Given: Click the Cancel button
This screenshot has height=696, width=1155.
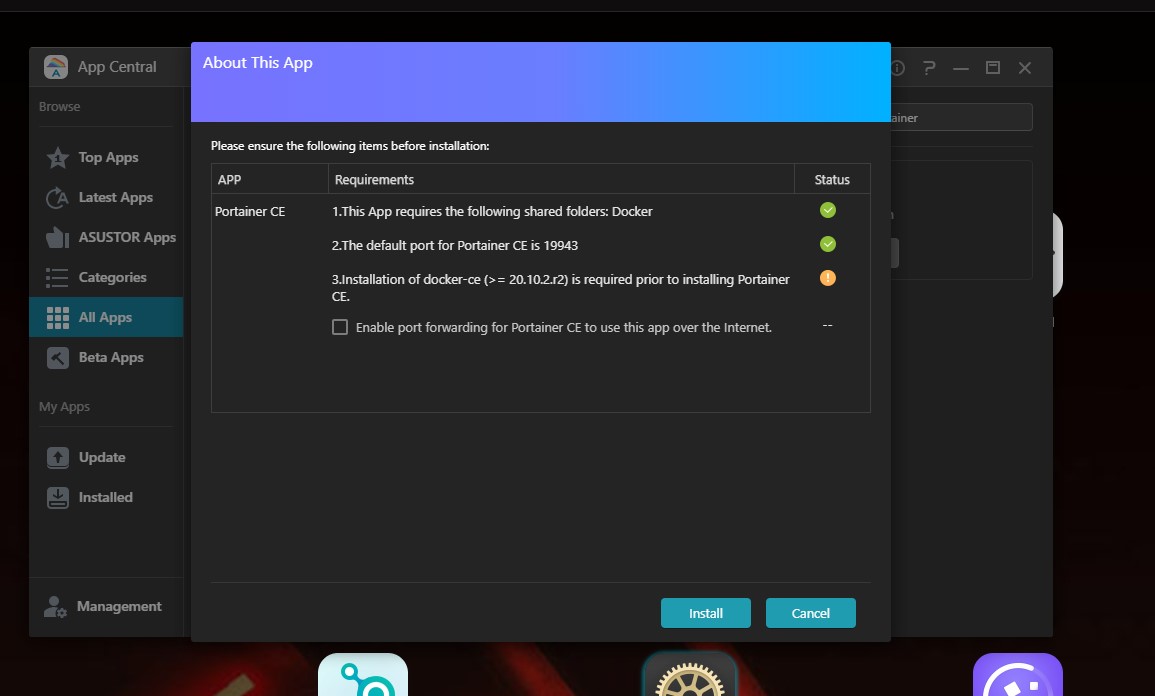Looking at the screenshot, I should tap(810, 614).
